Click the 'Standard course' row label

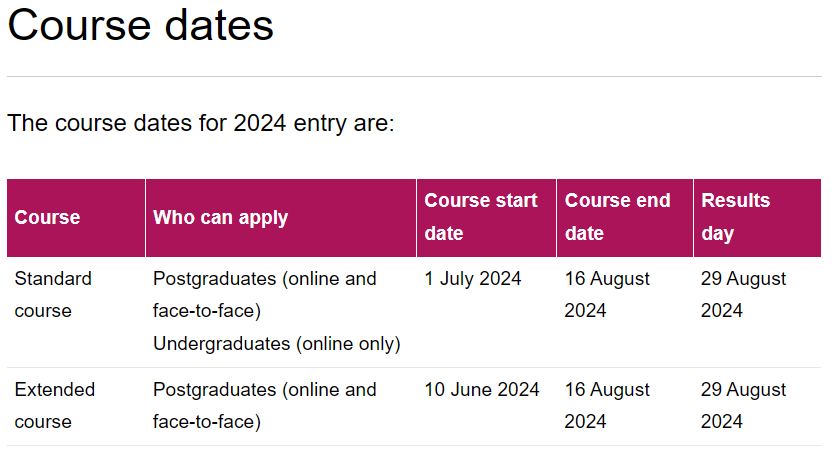pyautogui.click(x=53, y=295)
